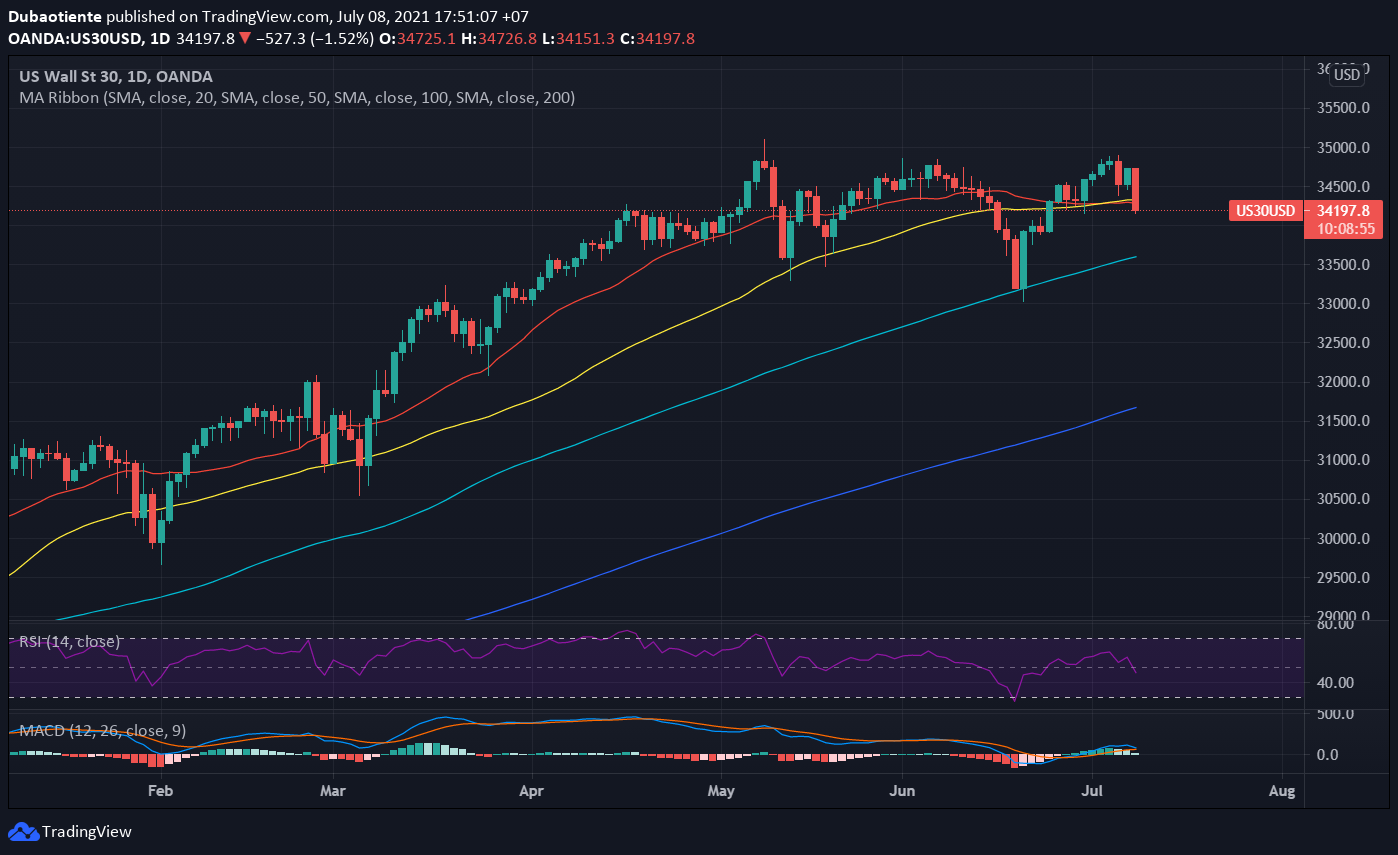Image resolution: width=1398 pixels, height=855 pixels.
Task: Select the RSI (14, close) legend
Action: (70, 641)
